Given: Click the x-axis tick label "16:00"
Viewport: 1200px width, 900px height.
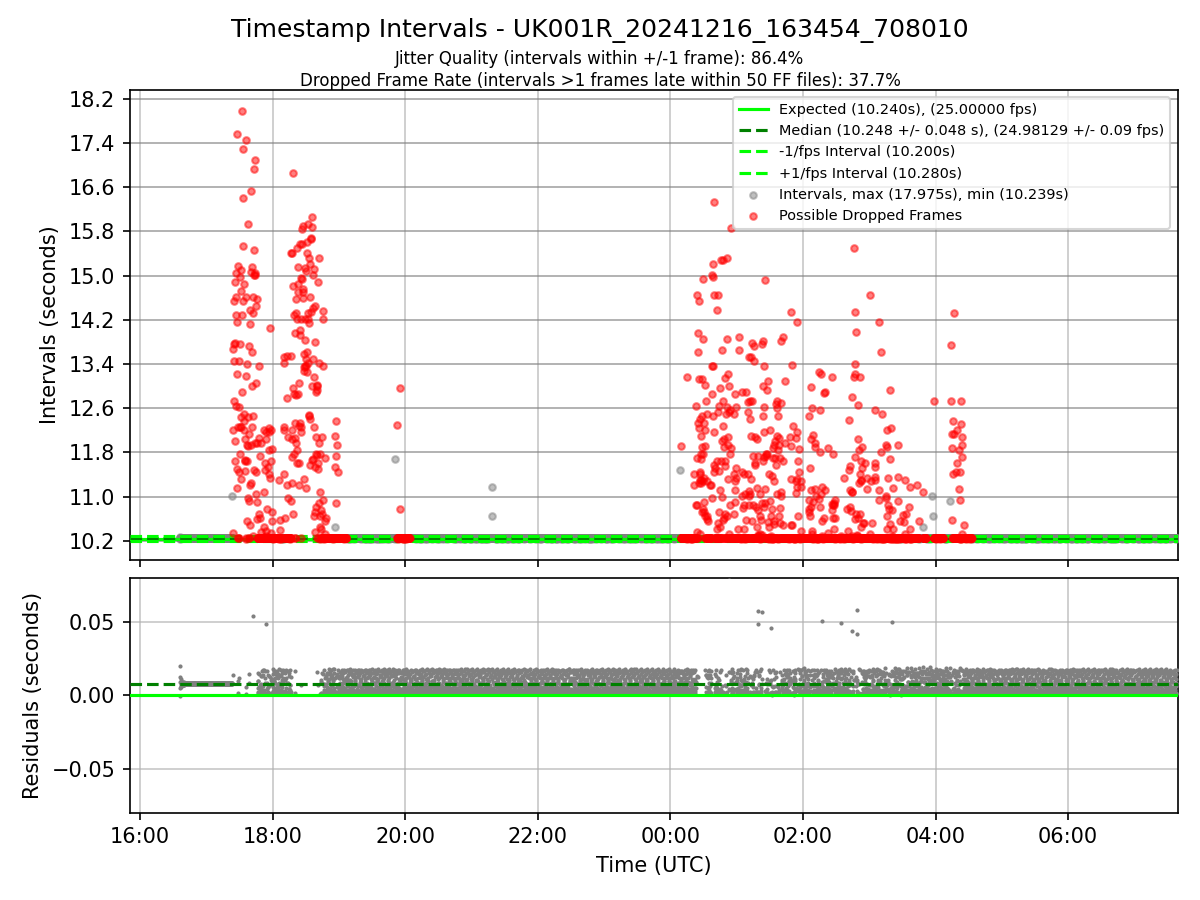Looking at the screenshot, I should (140, 836).
